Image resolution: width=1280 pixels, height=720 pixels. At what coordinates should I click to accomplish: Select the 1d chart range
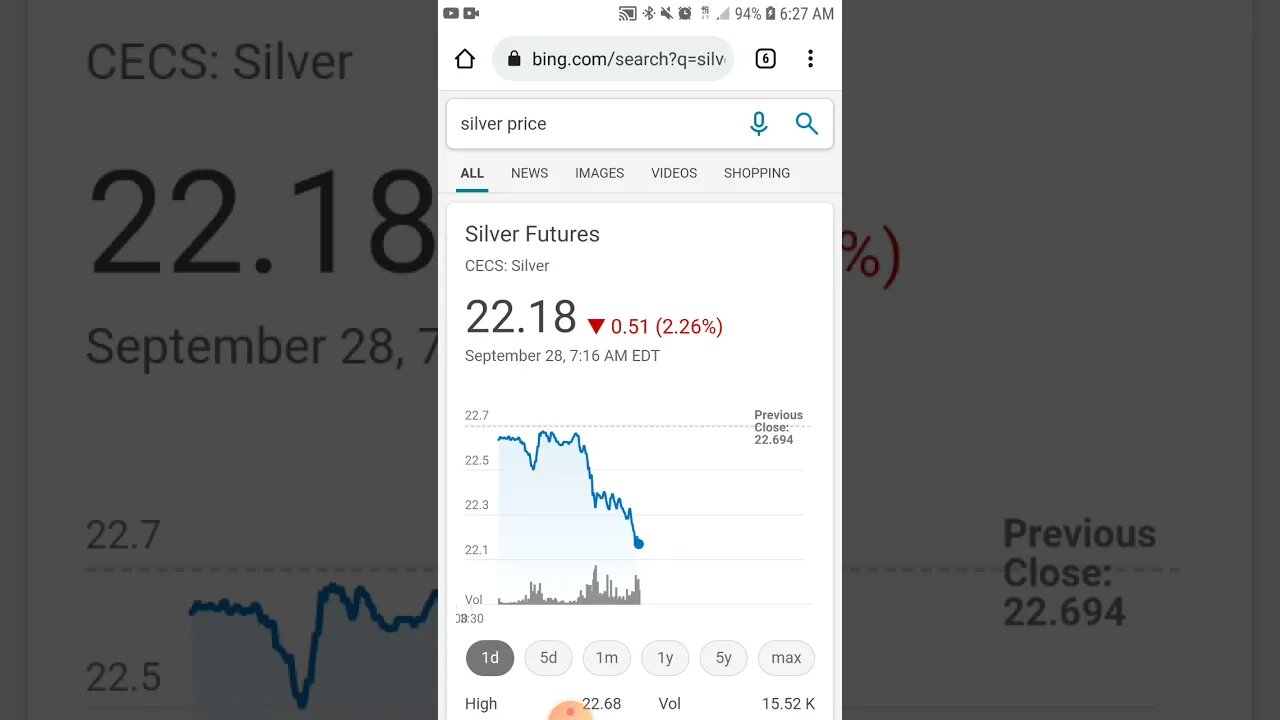[x=490, y=658]
